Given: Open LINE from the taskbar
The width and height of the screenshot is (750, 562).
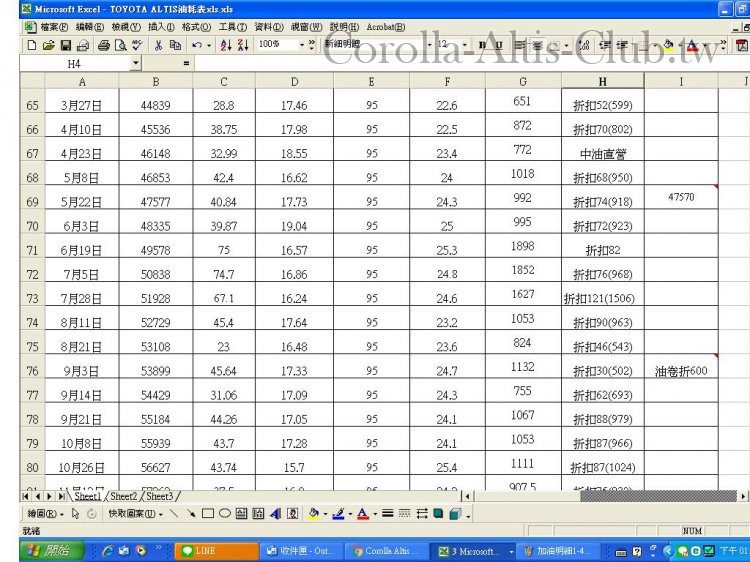Looking at the screenshot, I should coord(217,551).
